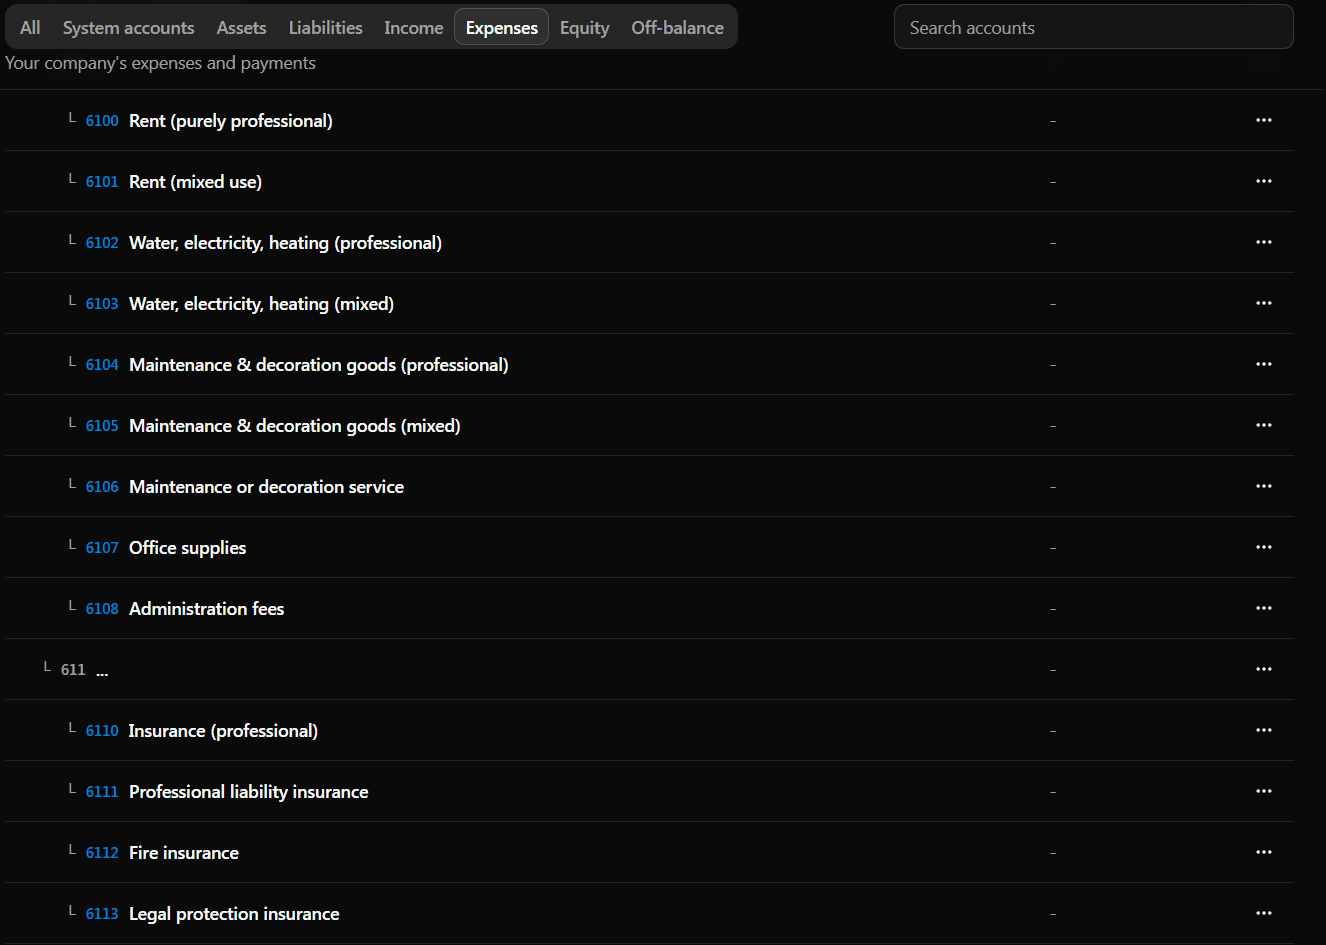Click the three-dot icon for account group 611
Image resolution: width=1326 pixels, height=945 pixels.
[1264, 669]
